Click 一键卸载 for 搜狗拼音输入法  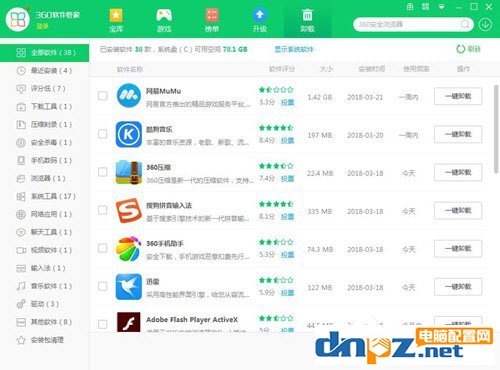(458, 210)
